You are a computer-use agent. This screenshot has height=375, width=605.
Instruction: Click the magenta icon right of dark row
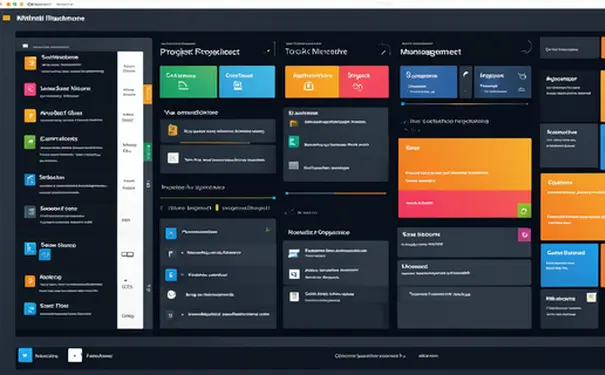coord(524,235)
